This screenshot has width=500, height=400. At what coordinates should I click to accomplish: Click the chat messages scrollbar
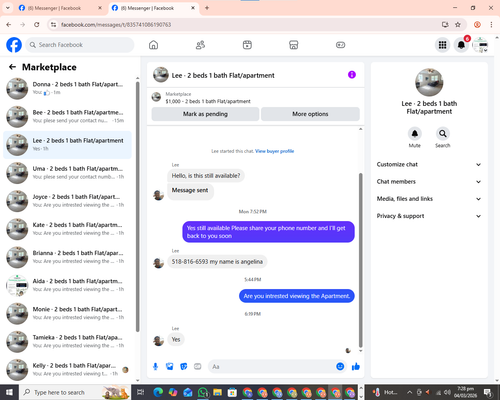pos(360,260)
